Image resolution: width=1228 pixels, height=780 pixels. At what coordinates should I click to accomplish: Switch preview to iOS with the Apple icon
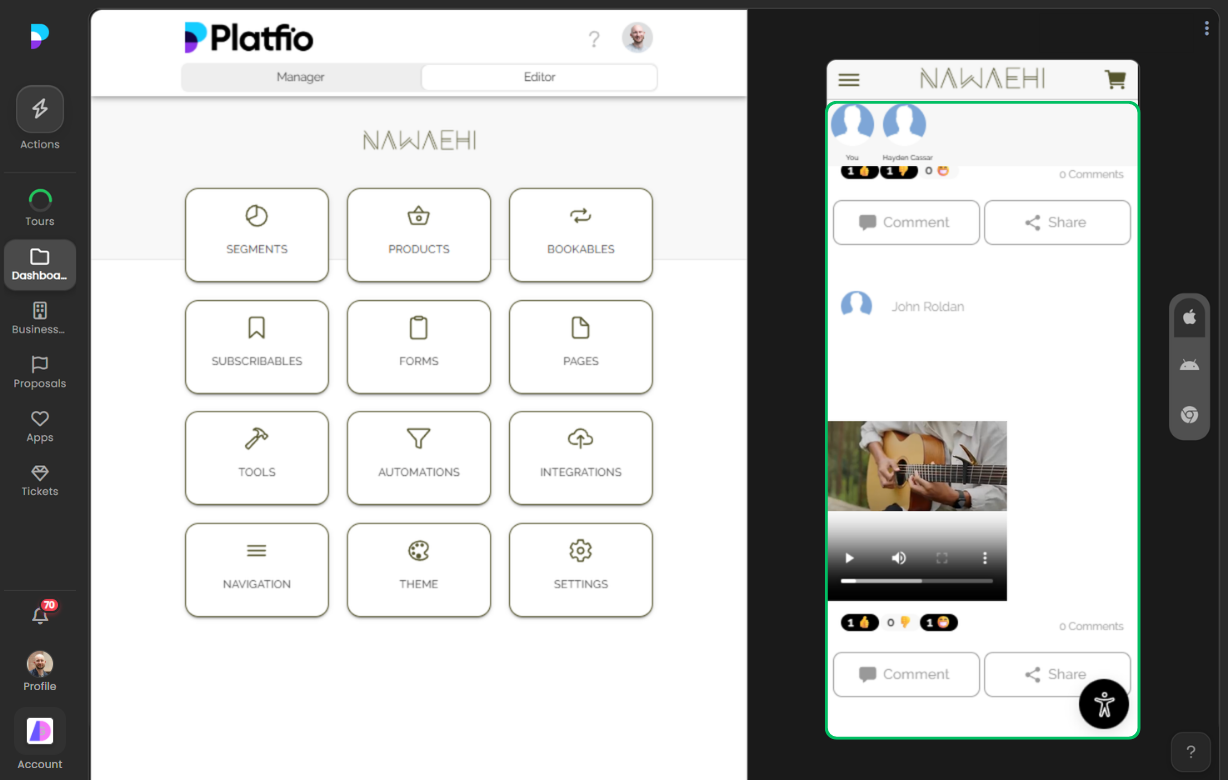coord(1189,317)
